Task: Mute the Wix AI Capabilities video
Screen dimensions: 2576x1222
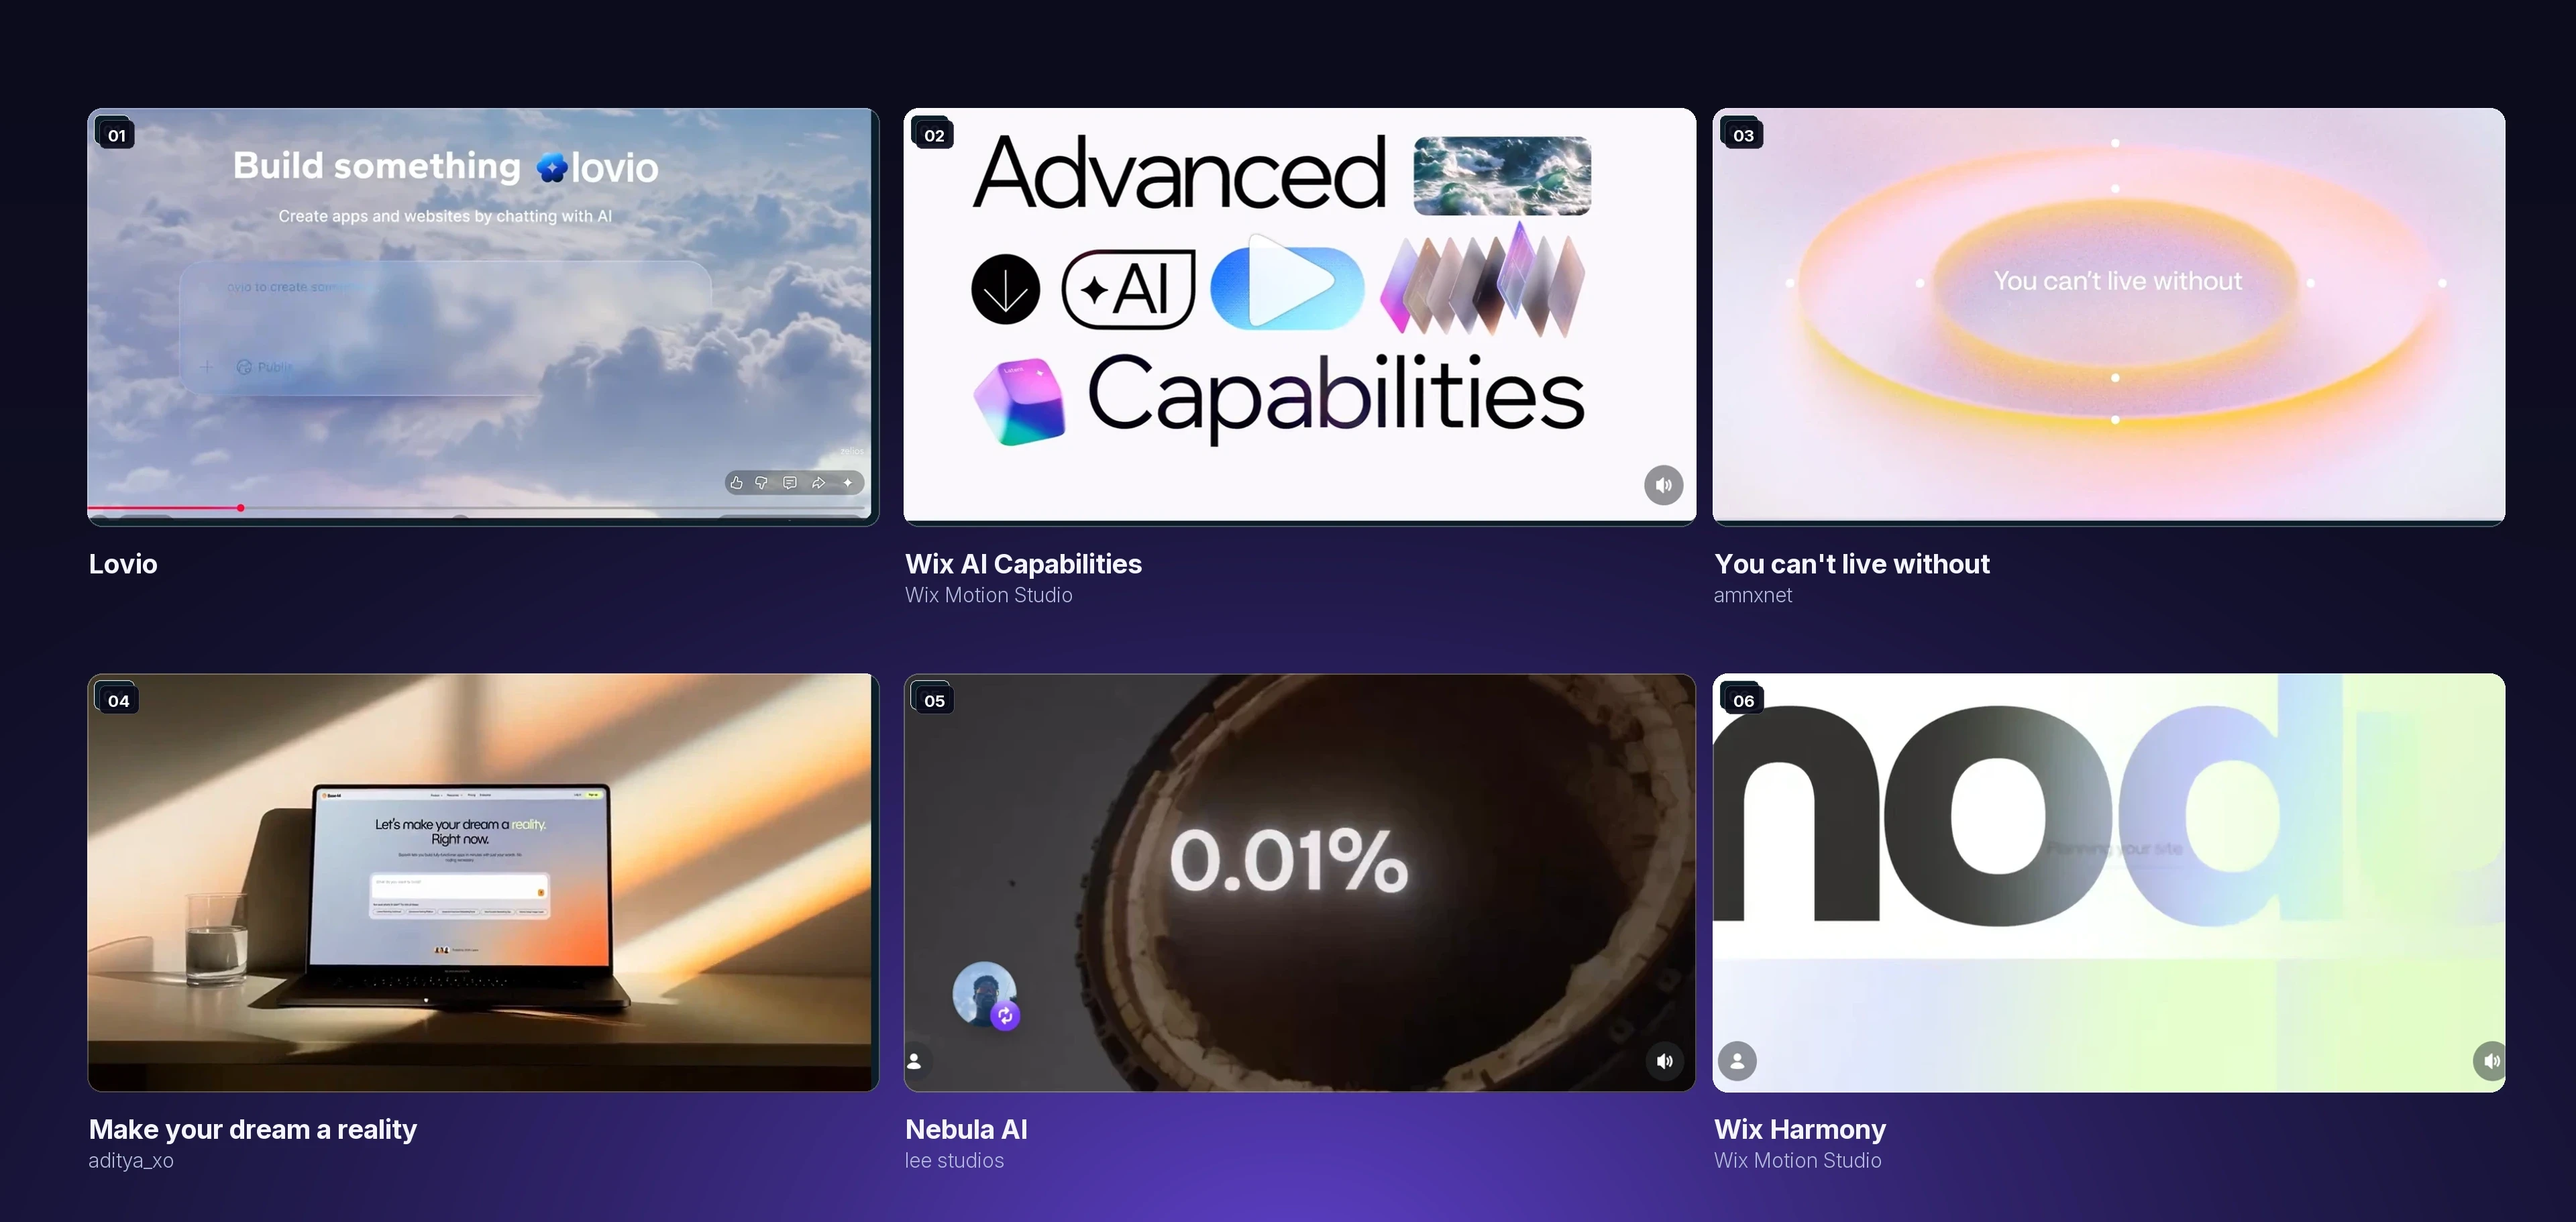Action: [x=1664, y=486]
